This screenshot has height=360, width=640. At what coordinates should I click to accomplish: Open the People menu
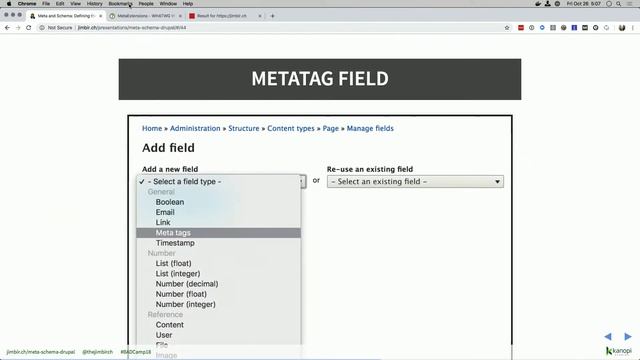click(x=146, y=4)
